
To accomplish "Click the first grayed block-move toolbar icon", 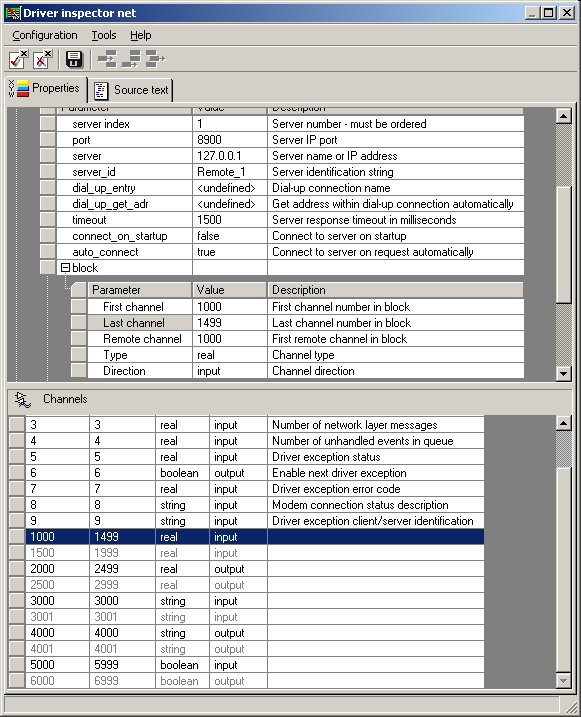I will pyautogui.click(x=107, y=59).
